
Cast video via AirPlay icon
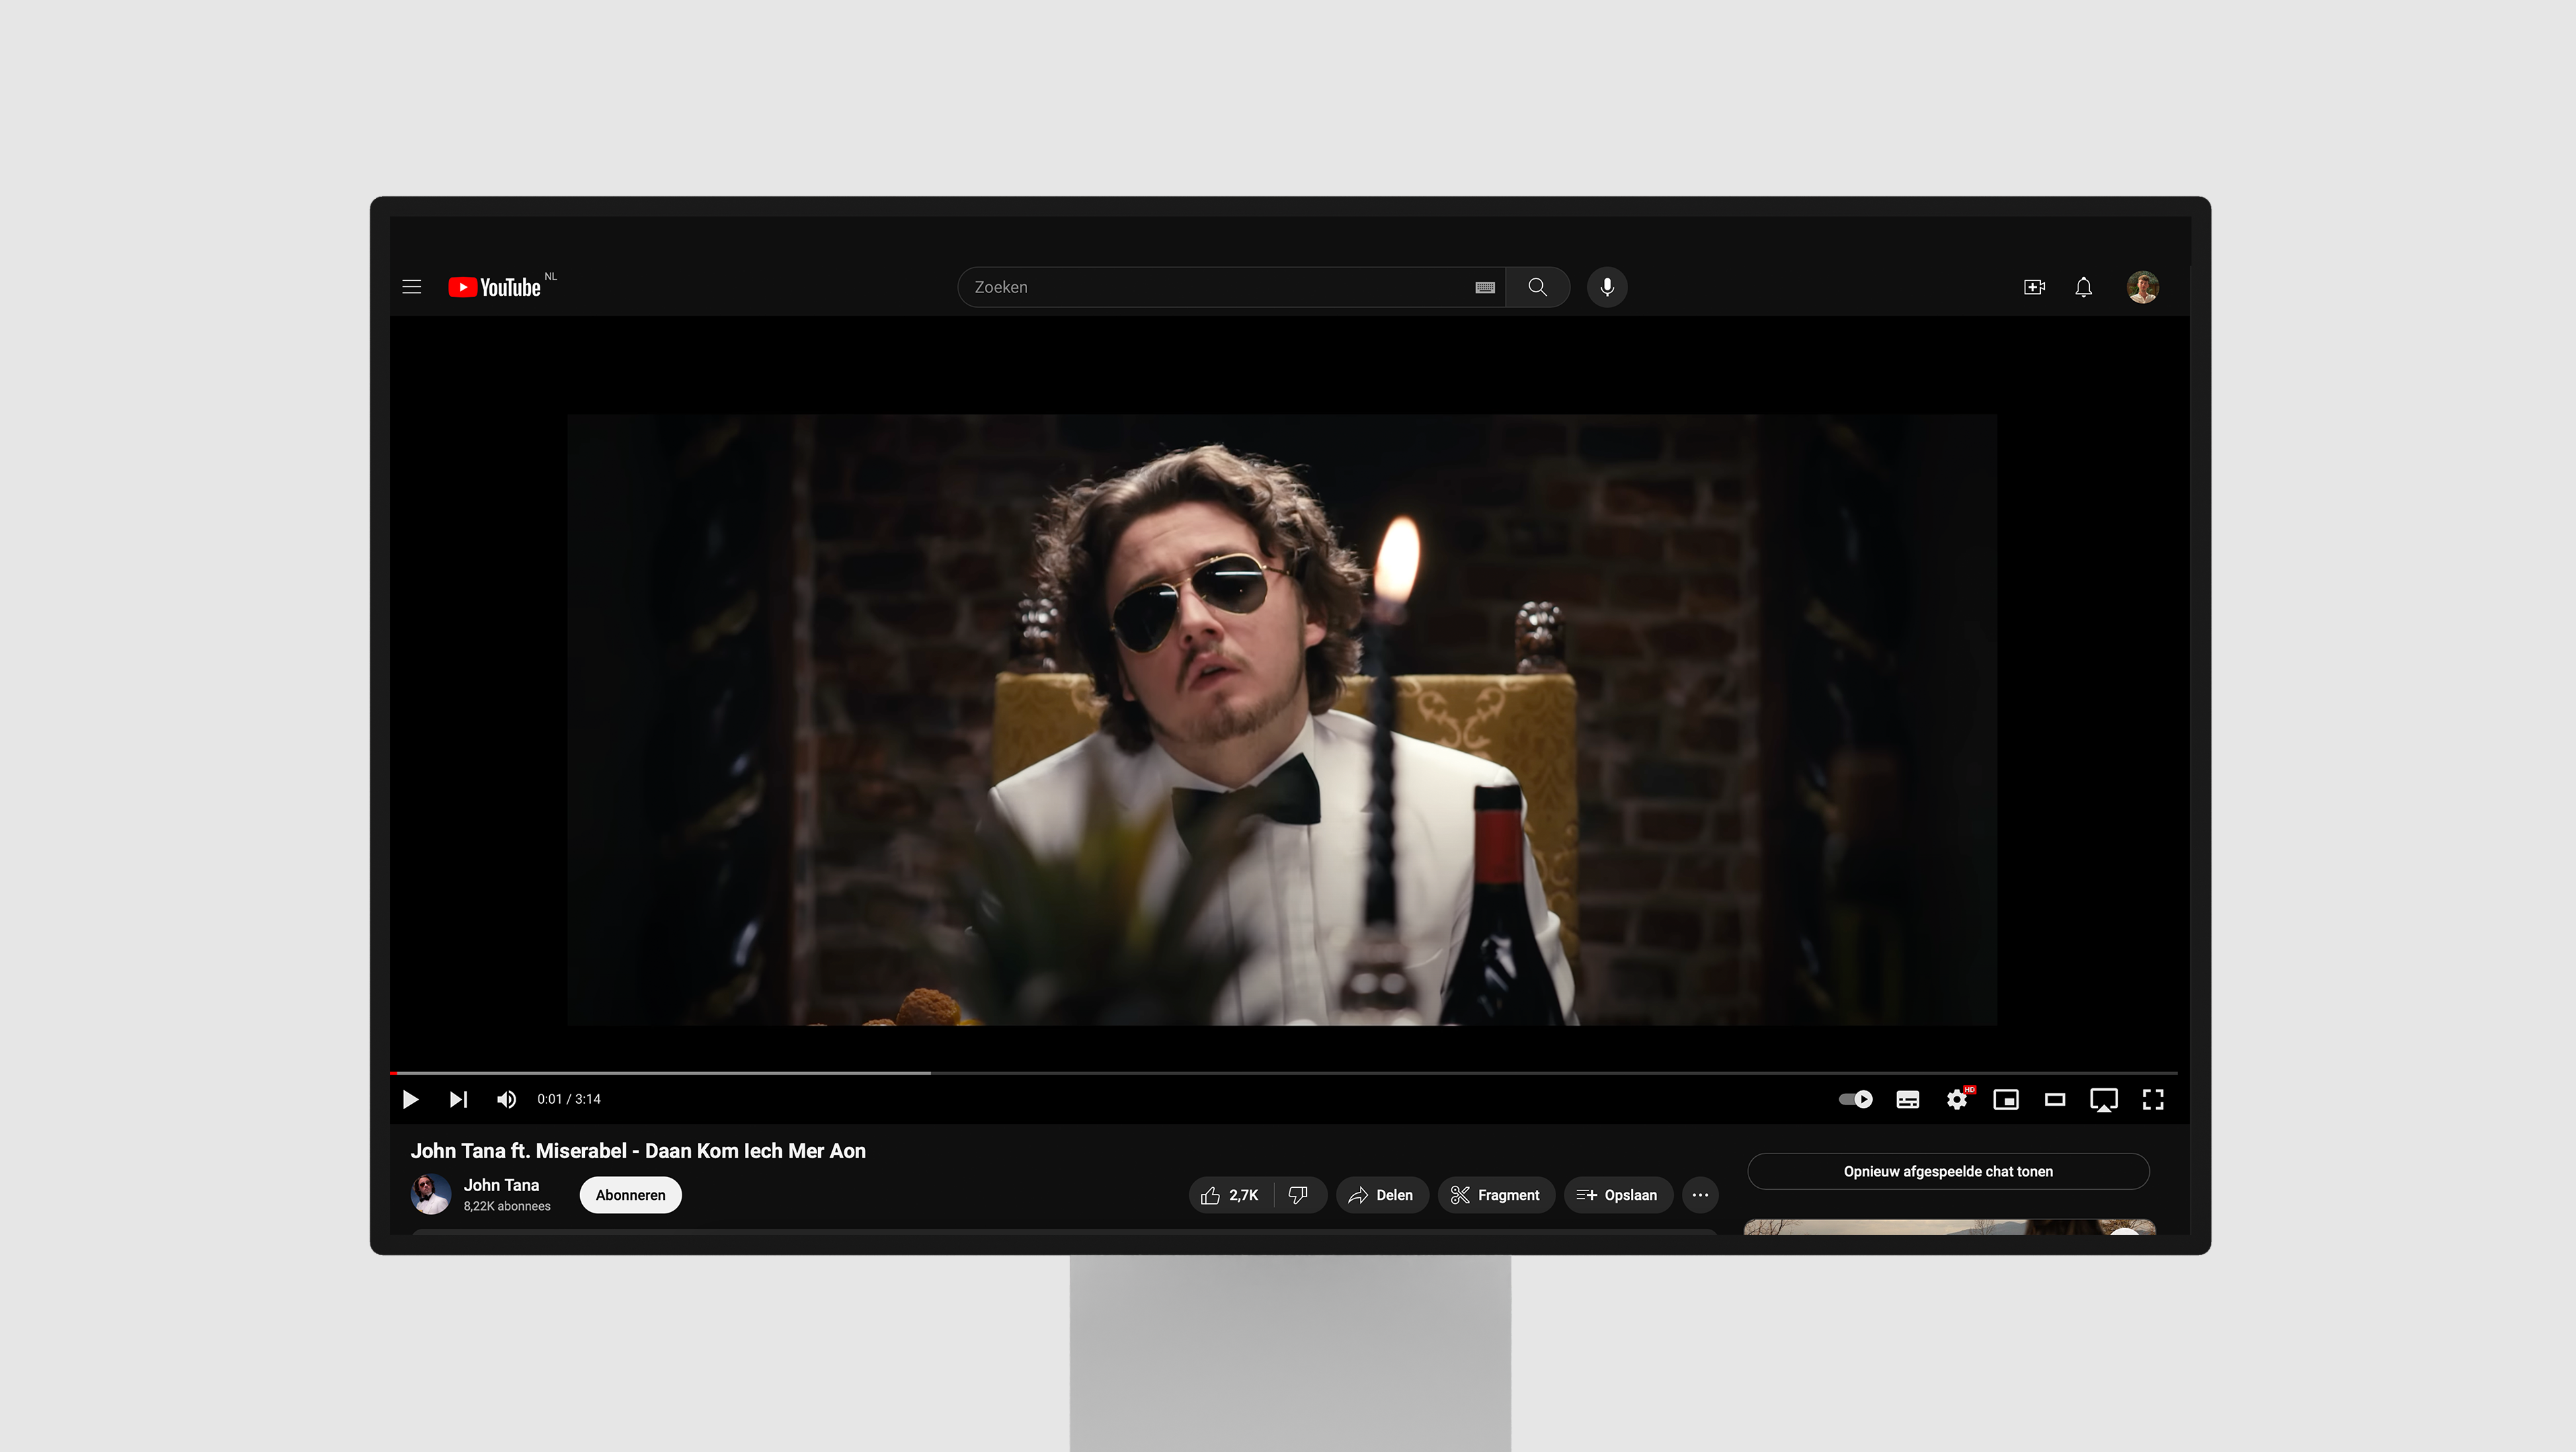pos(2103,1099)
